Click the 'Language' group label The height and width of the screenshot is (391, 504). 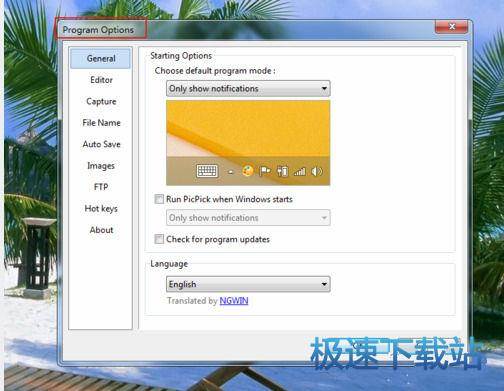[x=169, y=264]
